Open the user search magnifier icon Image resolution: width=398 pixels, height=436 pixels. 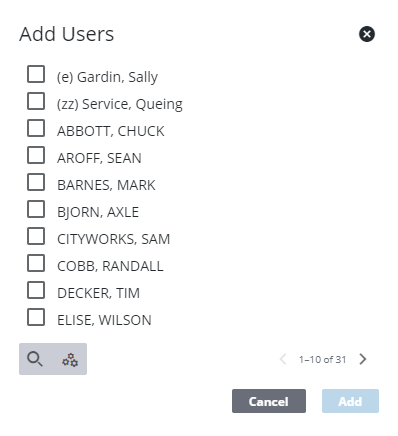click(x=35, y=359)
